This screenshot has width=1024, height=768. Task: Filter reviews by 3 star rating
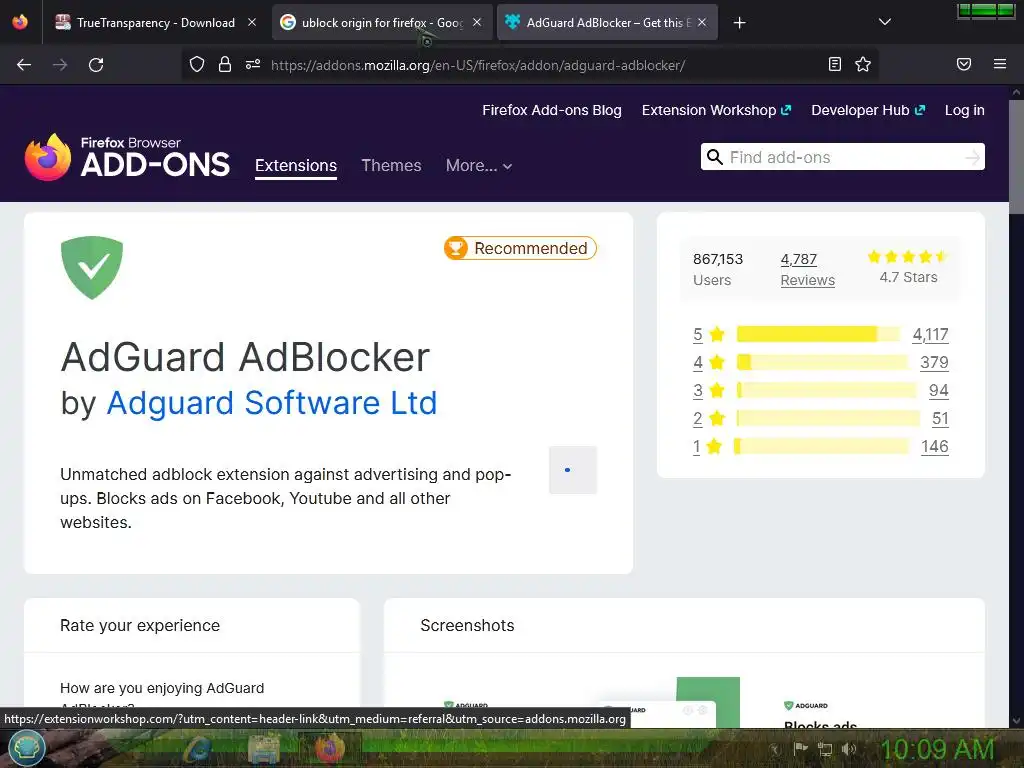point(709,391)
